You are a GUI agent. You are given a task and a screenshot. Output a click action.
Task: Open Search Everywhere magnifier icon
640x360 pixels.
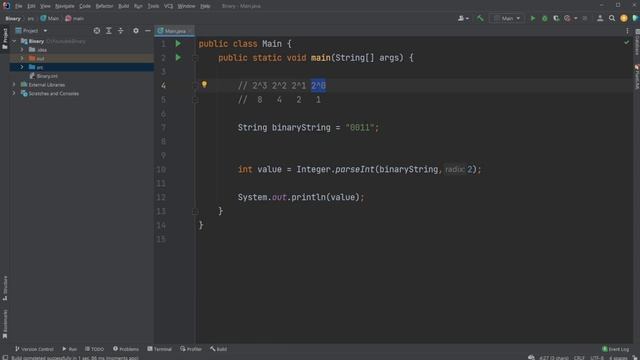612,18
